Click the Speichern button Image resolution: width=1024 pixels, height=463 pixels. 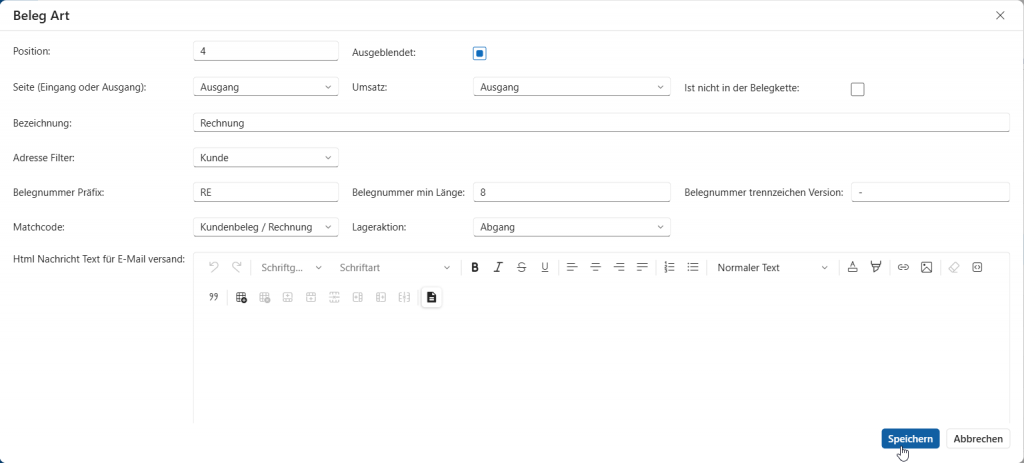point(910,439)
